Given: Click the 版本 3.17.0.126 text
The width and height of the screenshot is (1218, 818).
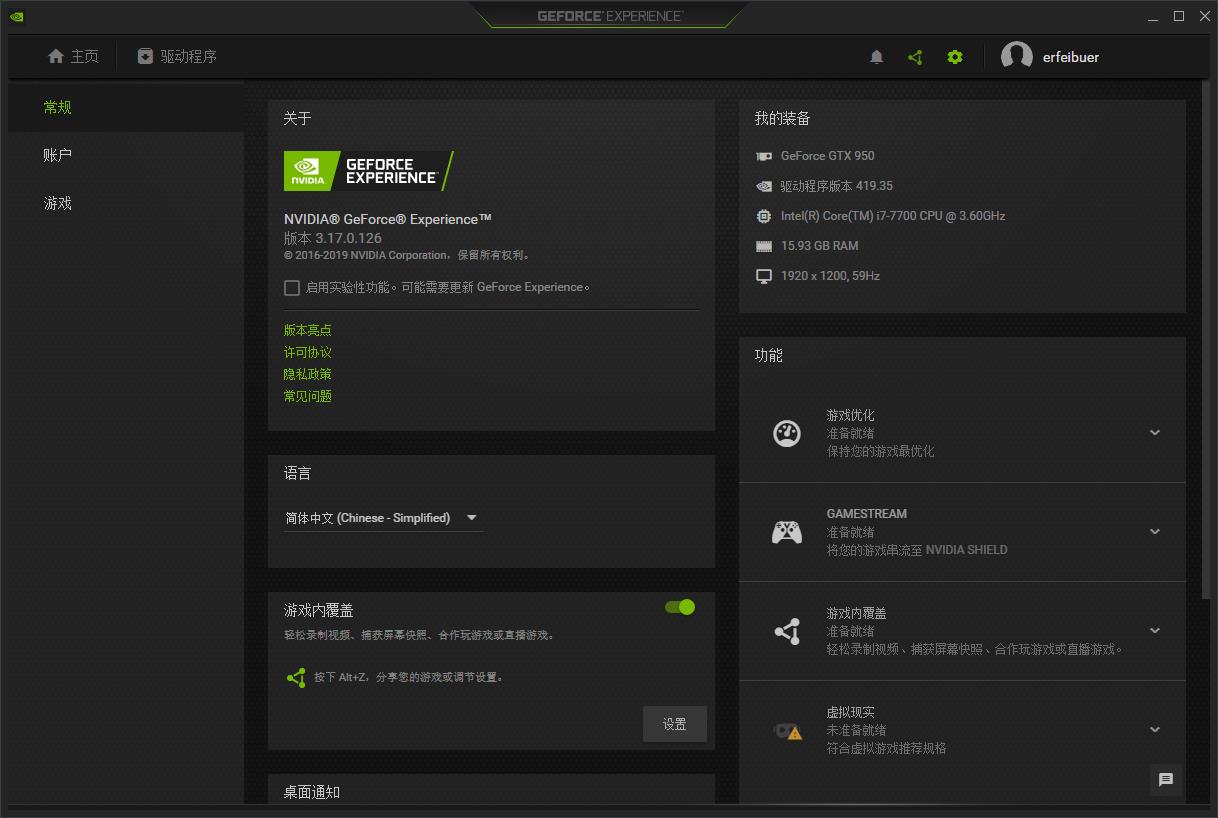Looking at the screenshot, I should coord(333,238).
